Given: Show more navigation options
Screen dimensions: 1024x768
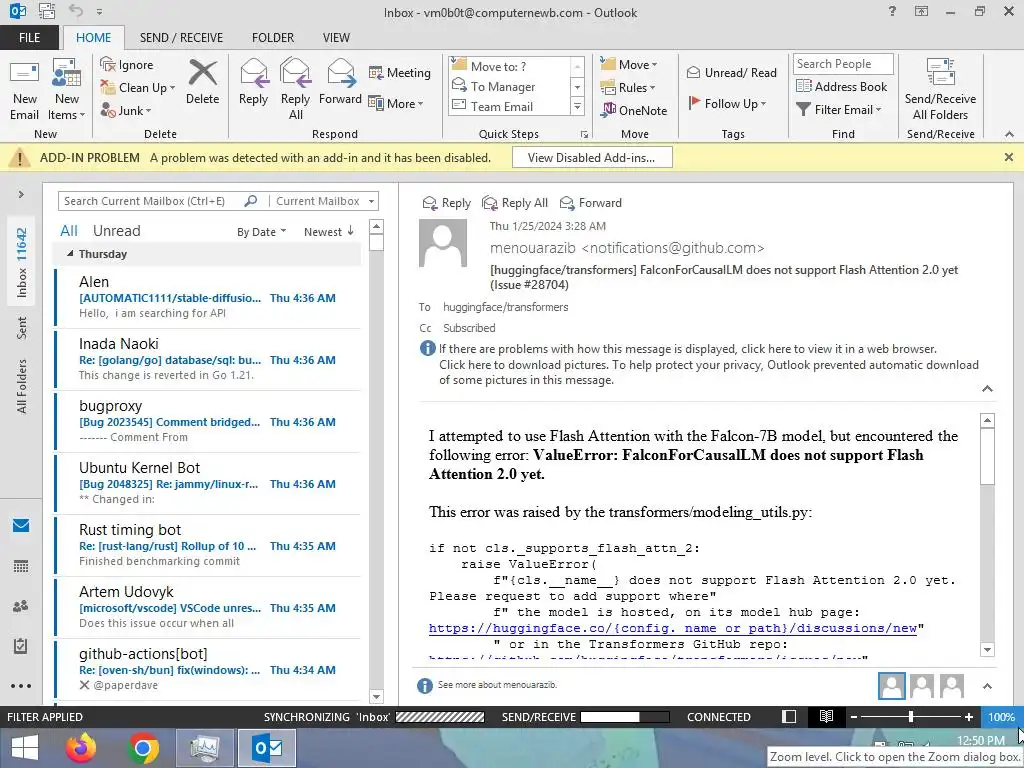Looking at the screenshot, I should 21,686.
